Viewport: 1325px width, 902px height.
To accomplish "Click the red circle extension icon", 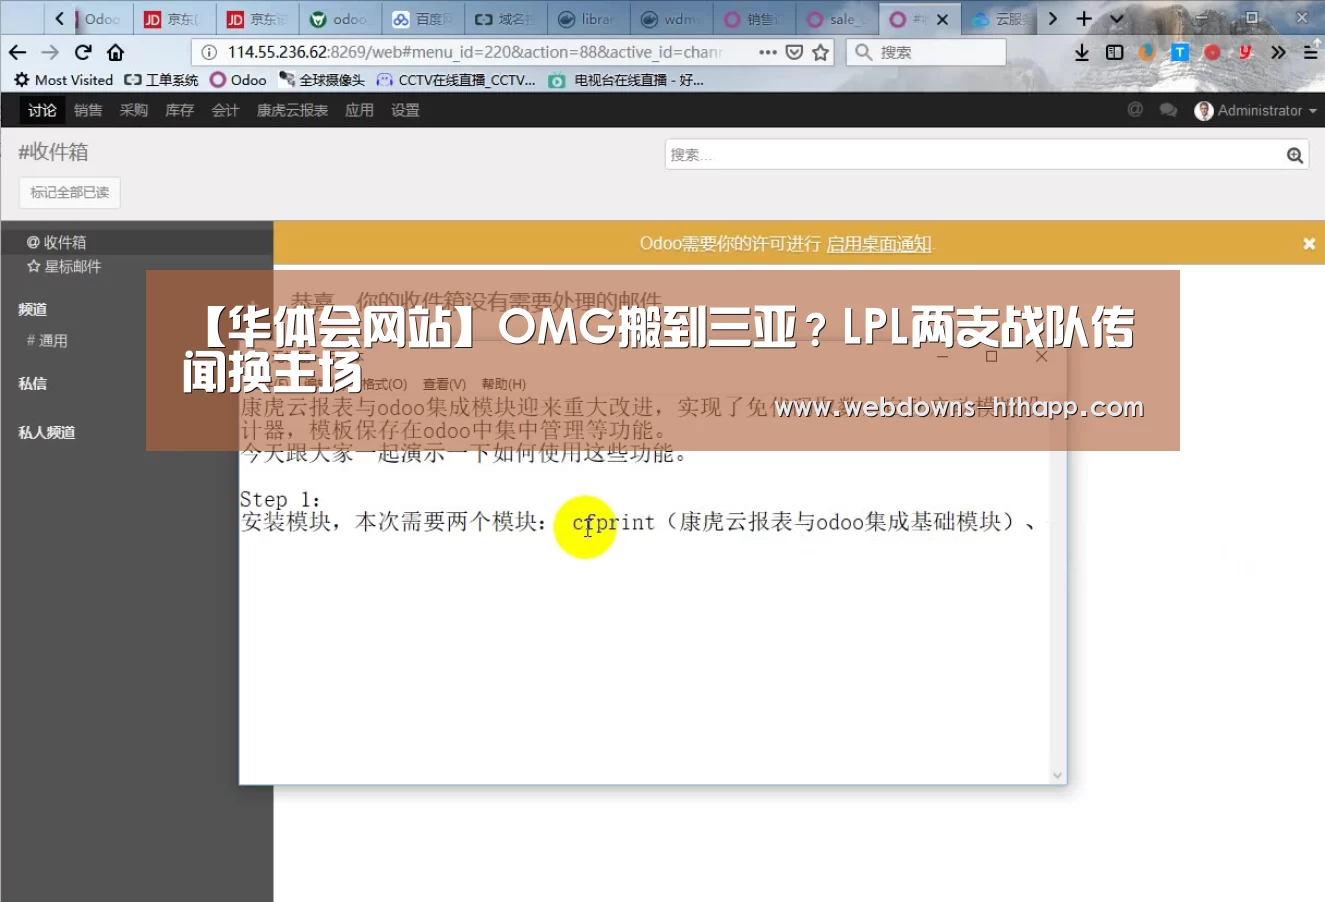I will pos(1213,52).
